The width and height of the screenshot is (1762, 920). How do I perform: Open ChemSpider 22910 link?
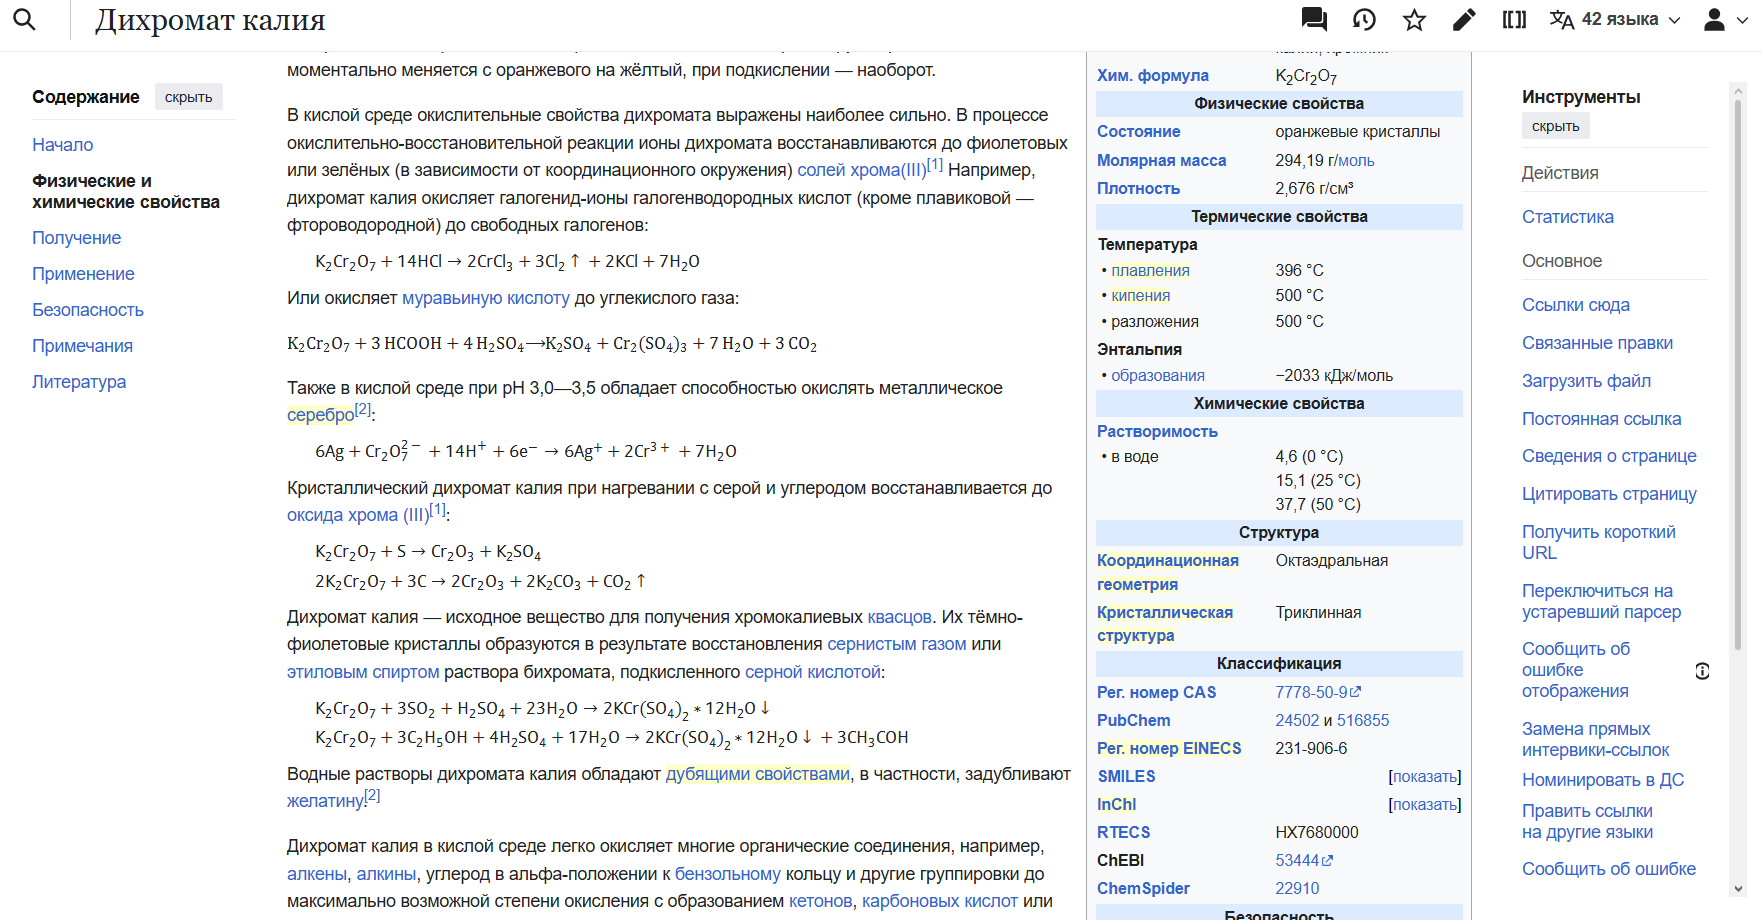coord(1297,888)
